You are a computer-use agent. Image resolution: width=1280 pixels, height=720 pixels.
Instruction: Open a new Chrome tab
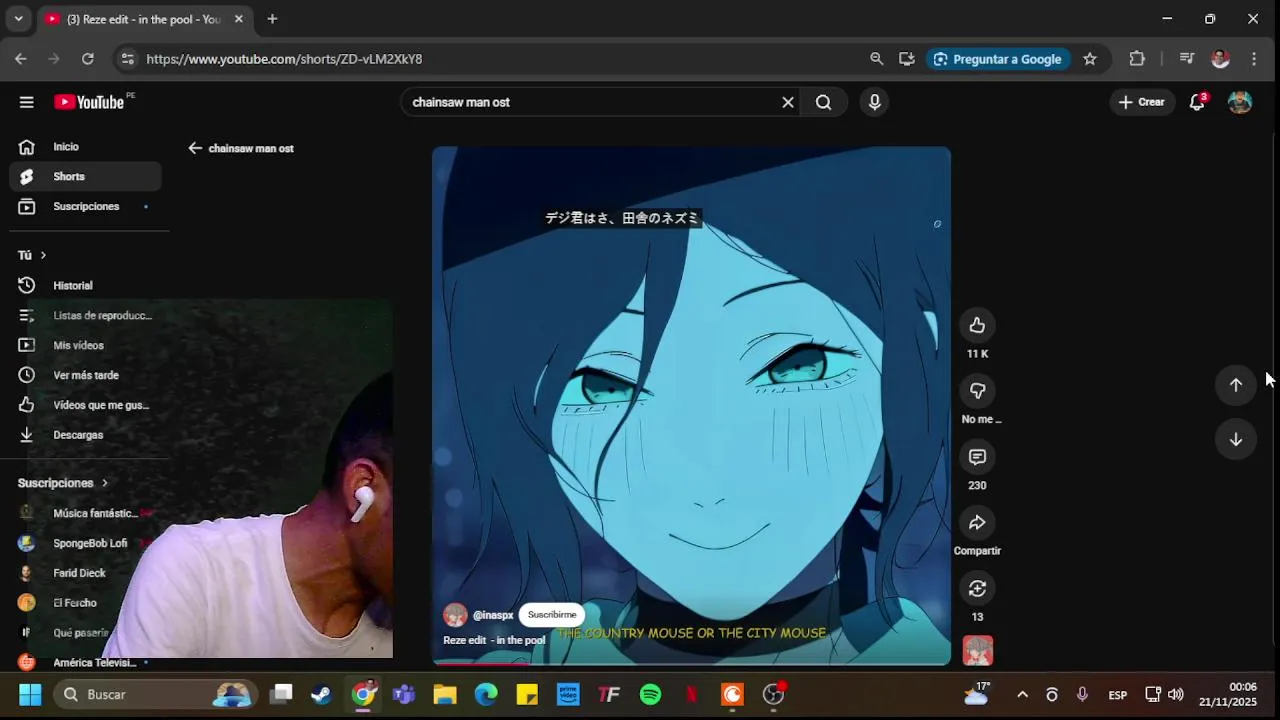point(272,19)
